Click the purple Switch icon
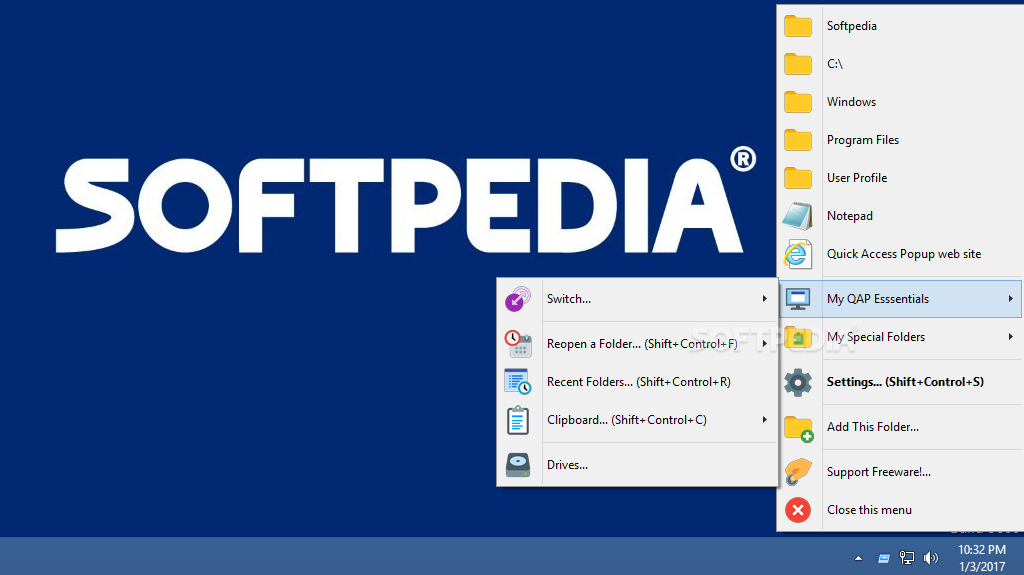 [518, 299]
